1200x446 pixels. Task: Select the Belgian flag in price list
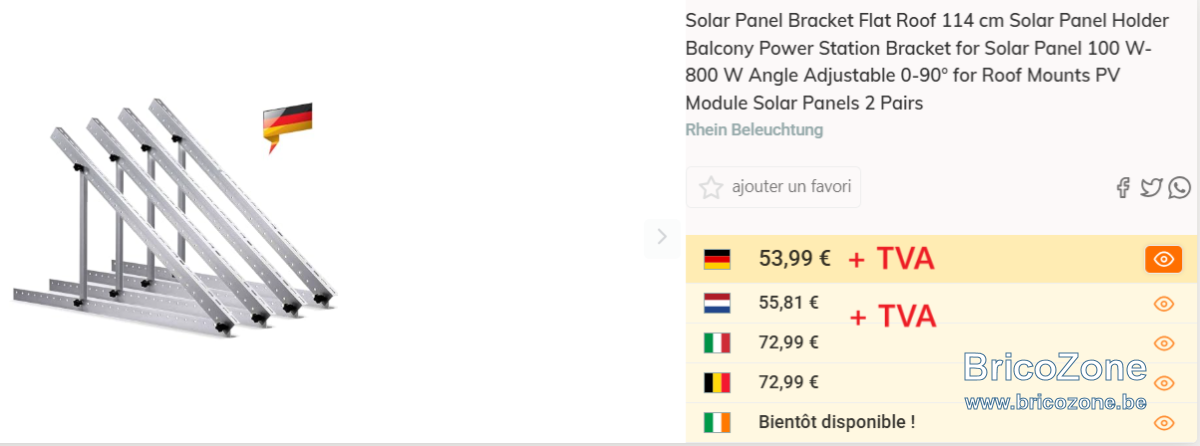pos(717,382)
